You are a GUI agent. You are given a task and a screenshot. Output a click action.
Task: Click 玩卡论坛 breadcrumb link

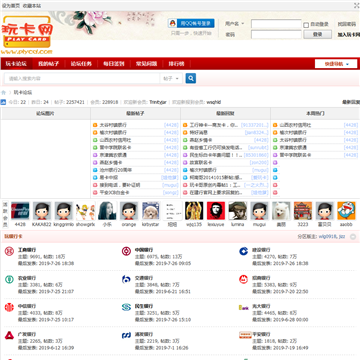(23, 92)
